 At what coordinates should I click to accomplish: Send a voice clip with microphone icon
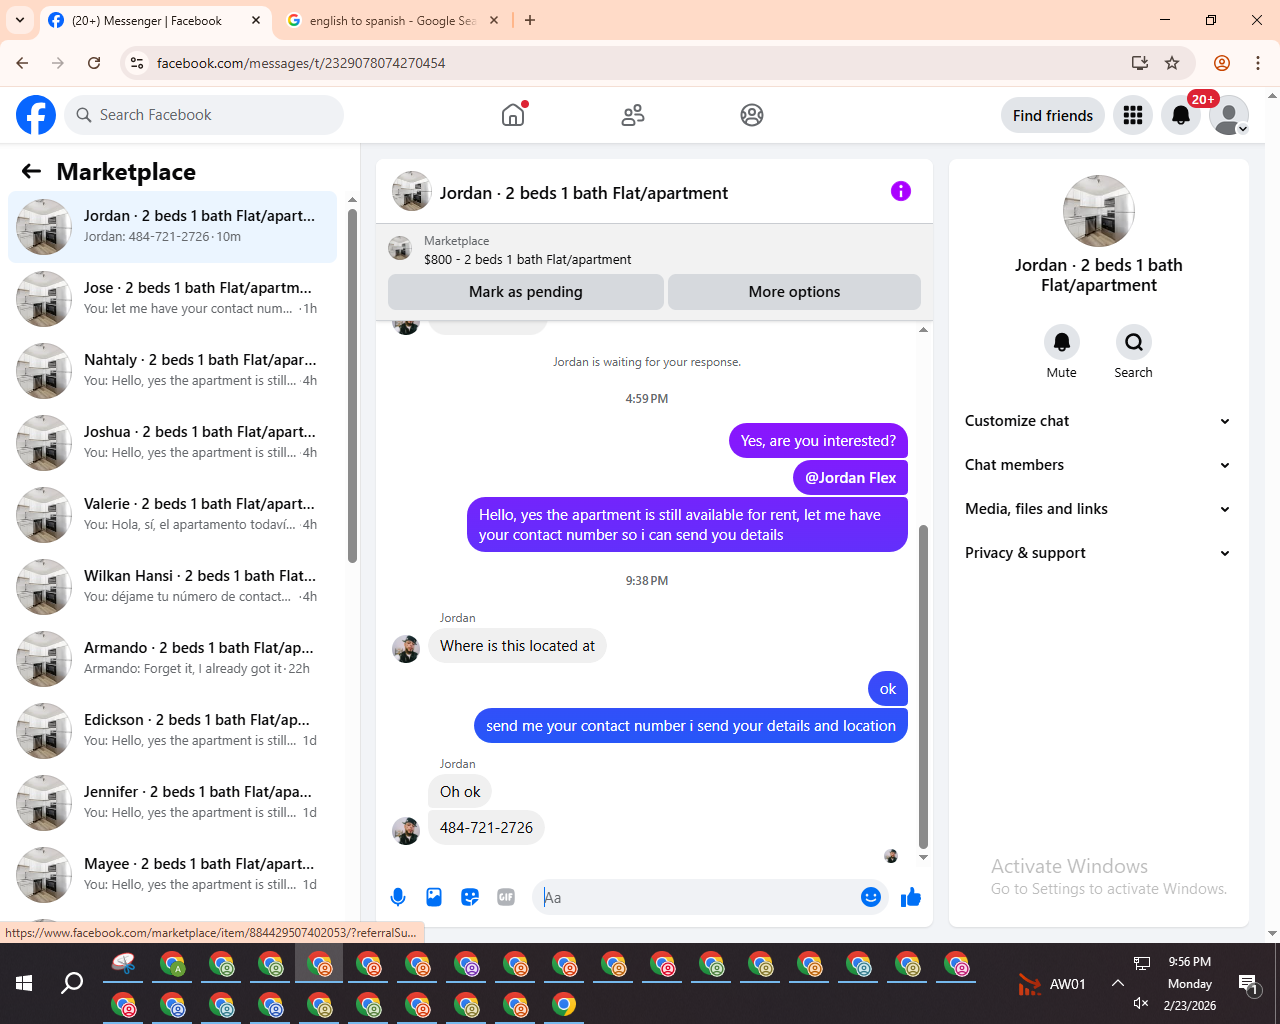398,897
